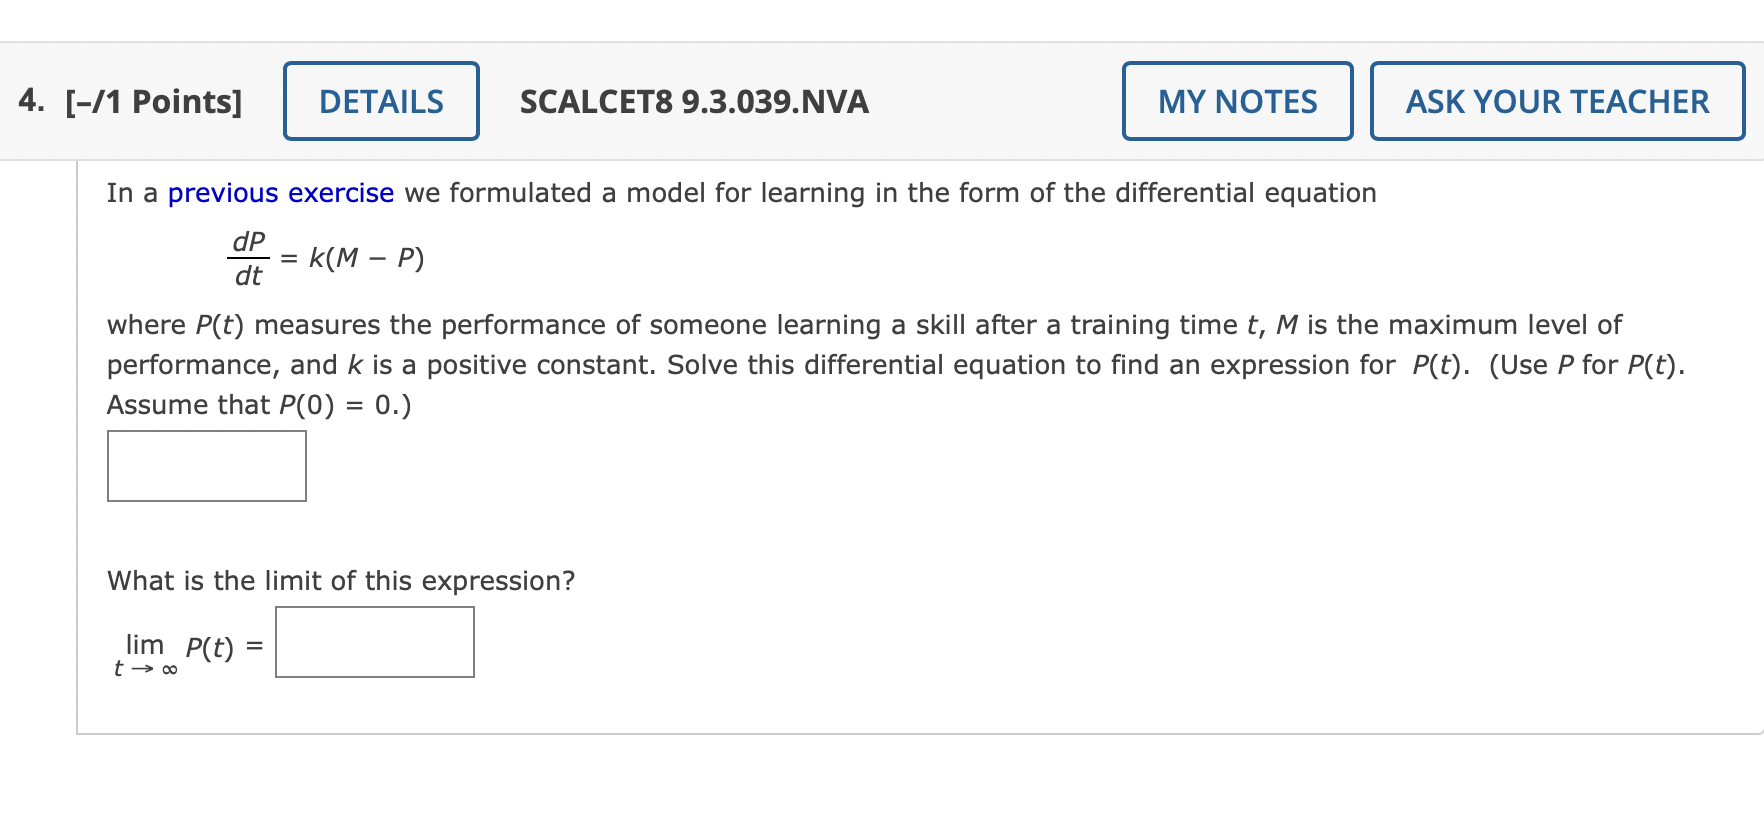Click ASK YOUR TEACHER button on the right
The width and height of the screenshot is (1764, 820).
[1557, 101]
